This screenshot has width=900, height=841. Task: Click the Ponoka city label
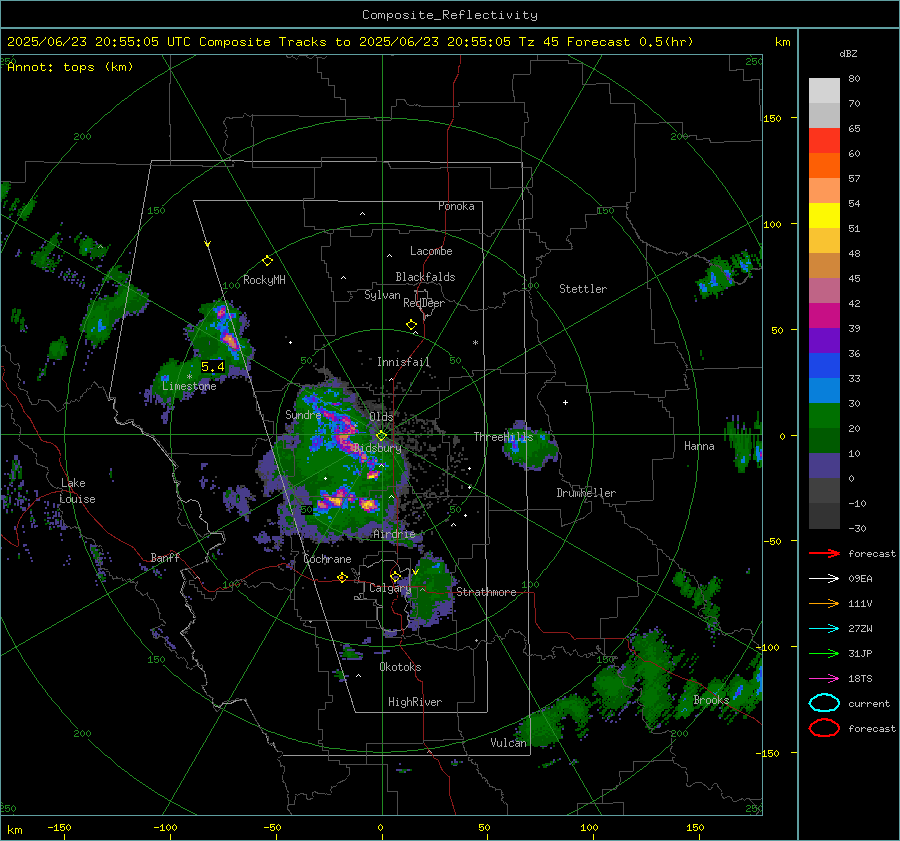[x=456, y=206]
